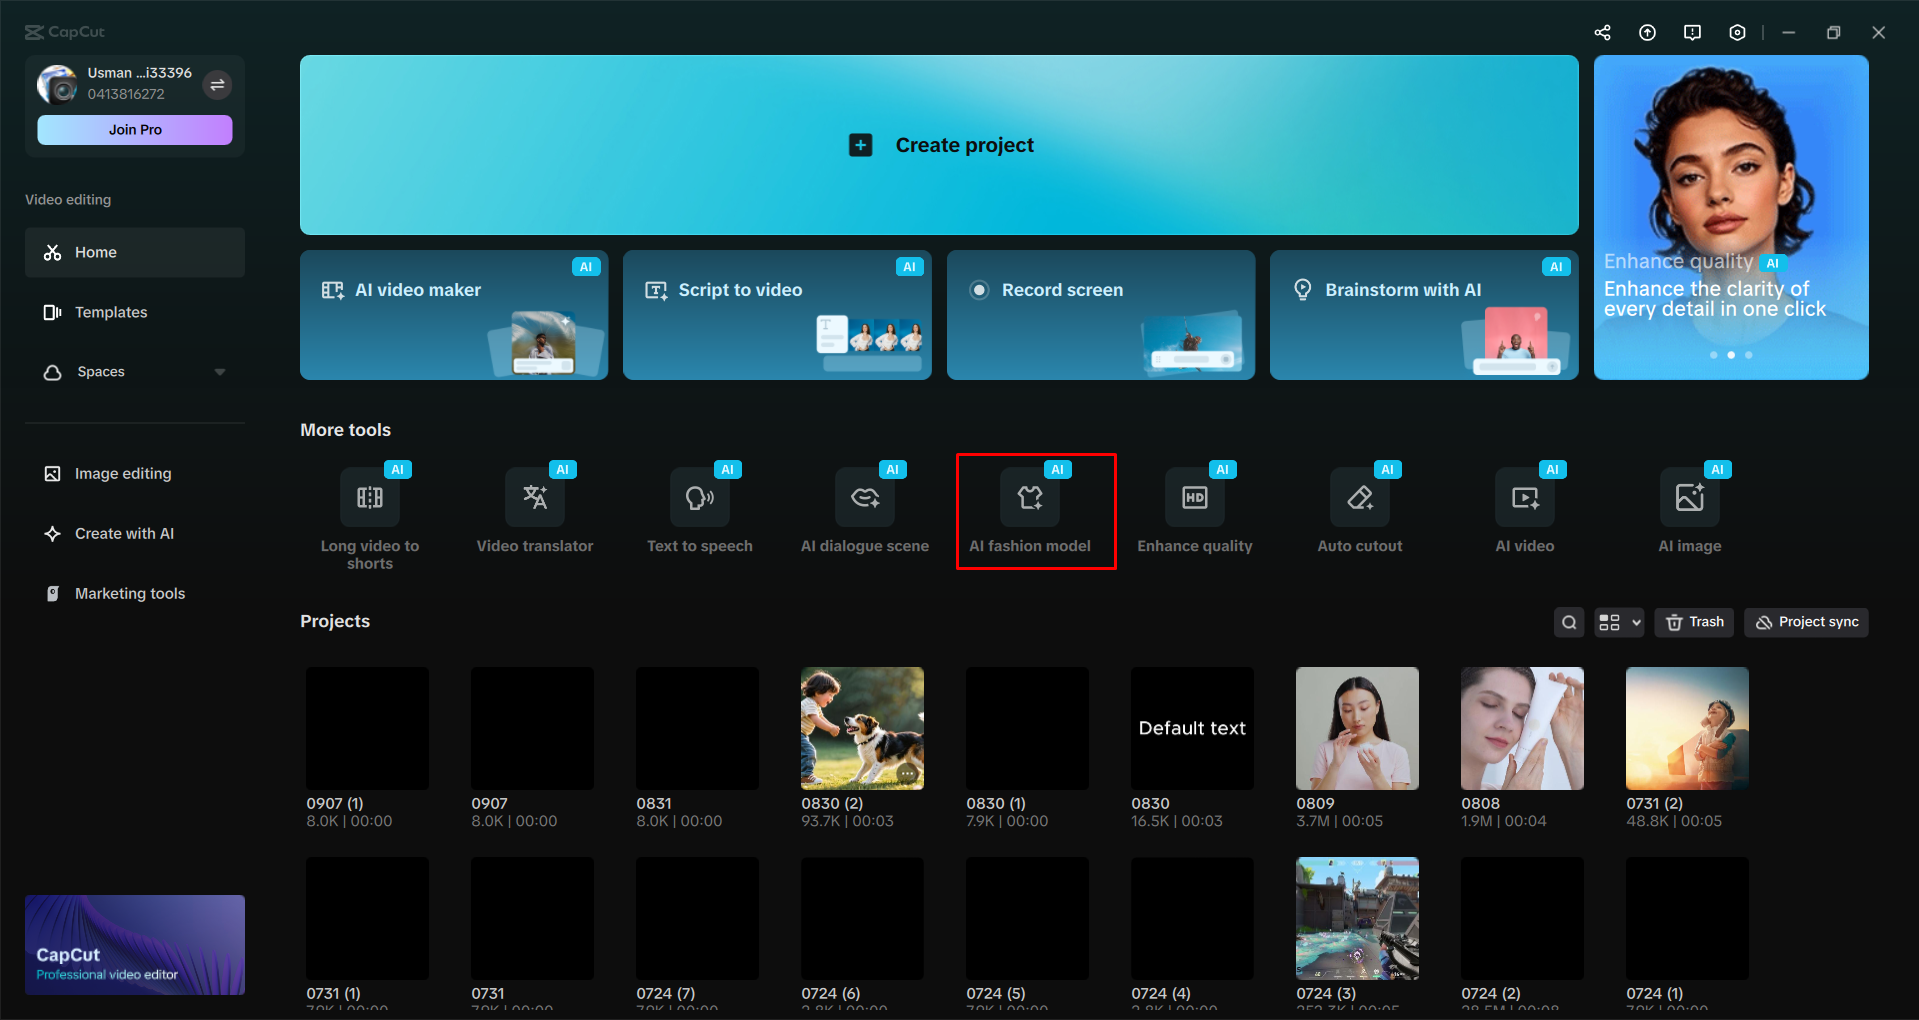Click the CapCut Professional video editor banner

coord(135,945)
